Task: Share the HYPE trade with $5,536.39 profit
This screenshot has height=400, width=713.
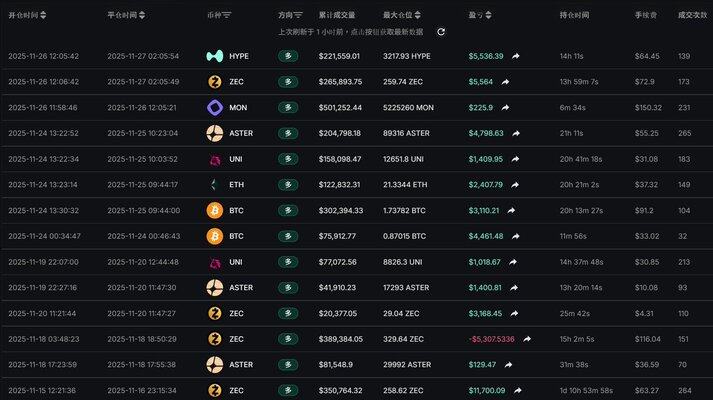Action: click(x=516, y=57)
